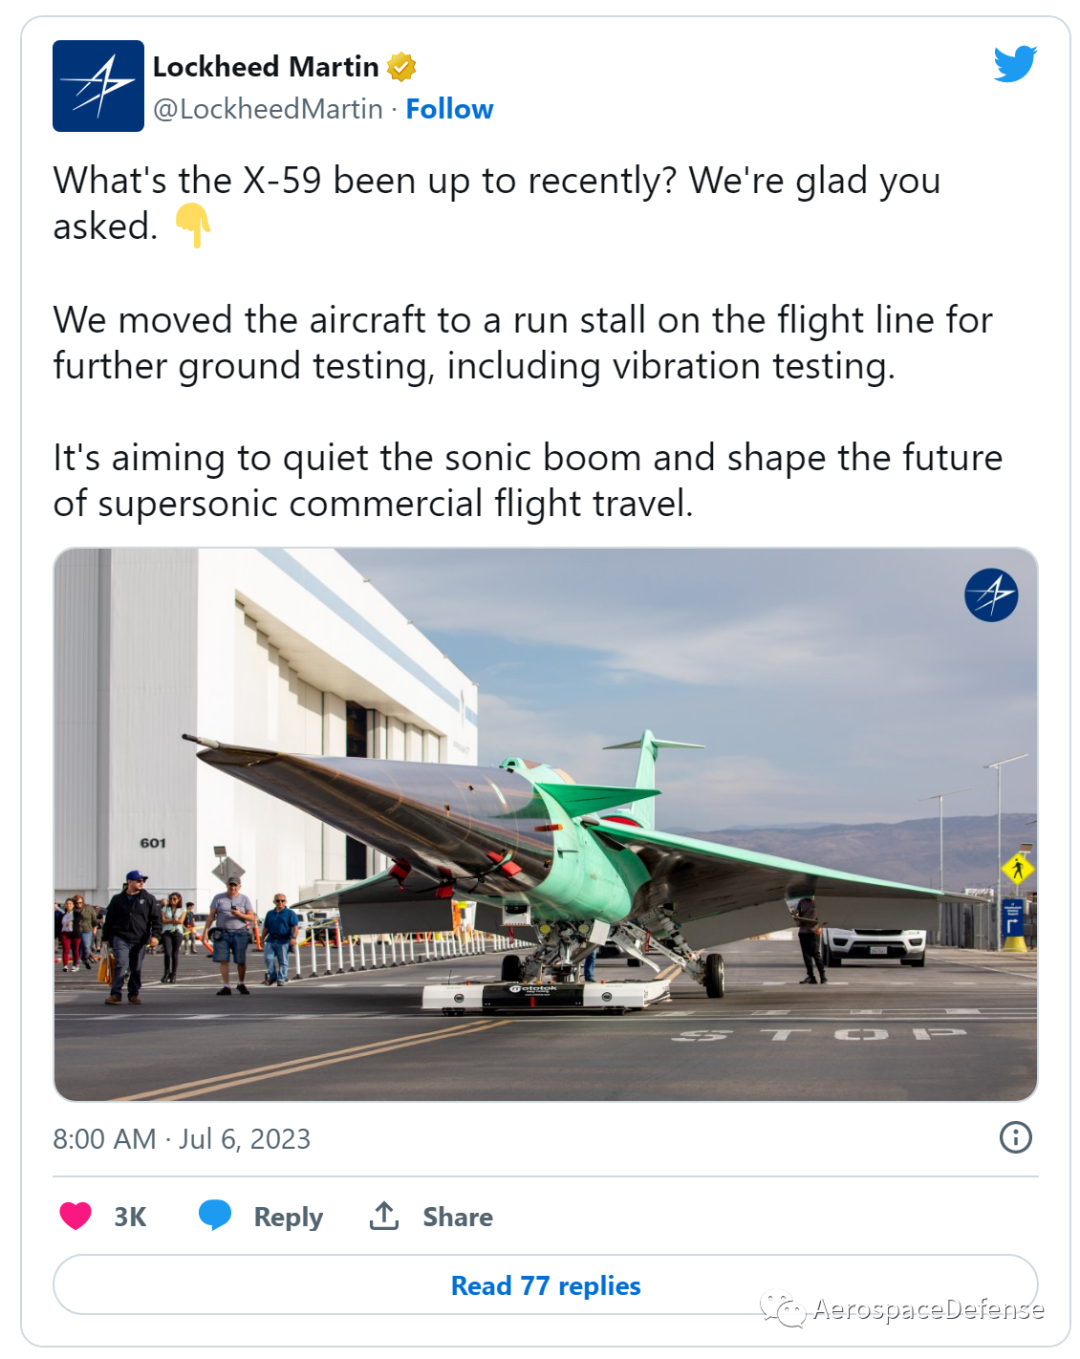This screenshot has height=1359, width=1080.
Task: Click the blue reply speech bubble icon
Action: (x=215, y=1215)
